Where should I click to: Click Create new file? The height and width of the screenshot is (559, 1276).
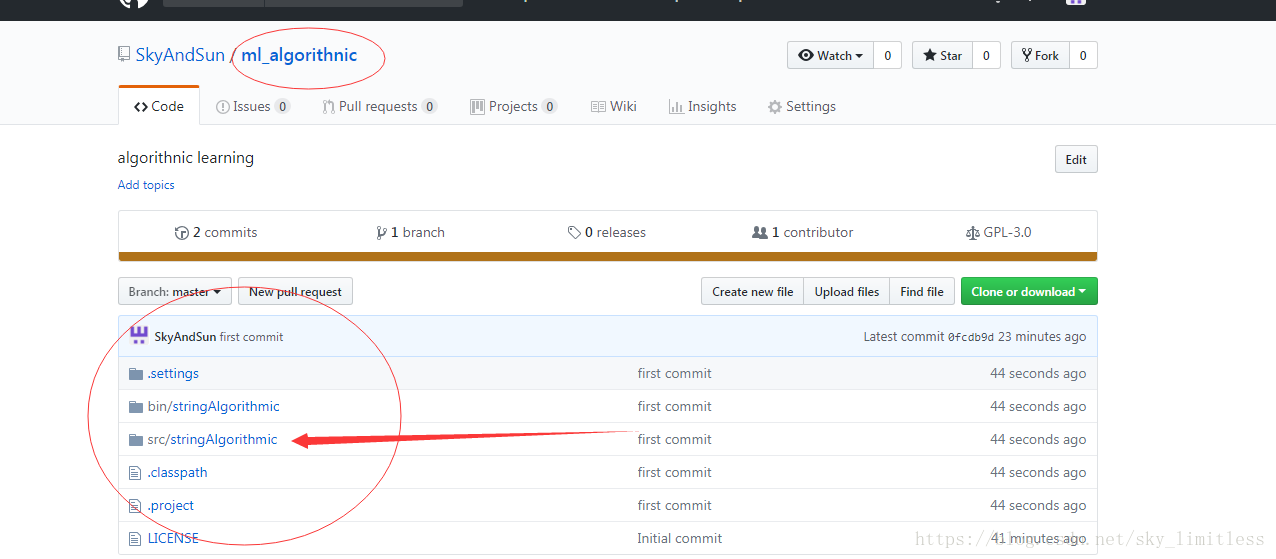[x=752, y=292]
